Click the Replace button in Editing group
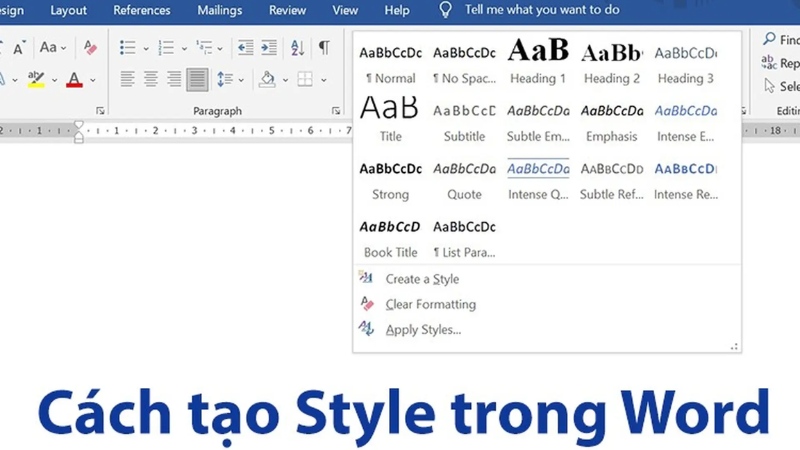The width and height of the screenshot is (800, 450). click(x=781, y=63)
